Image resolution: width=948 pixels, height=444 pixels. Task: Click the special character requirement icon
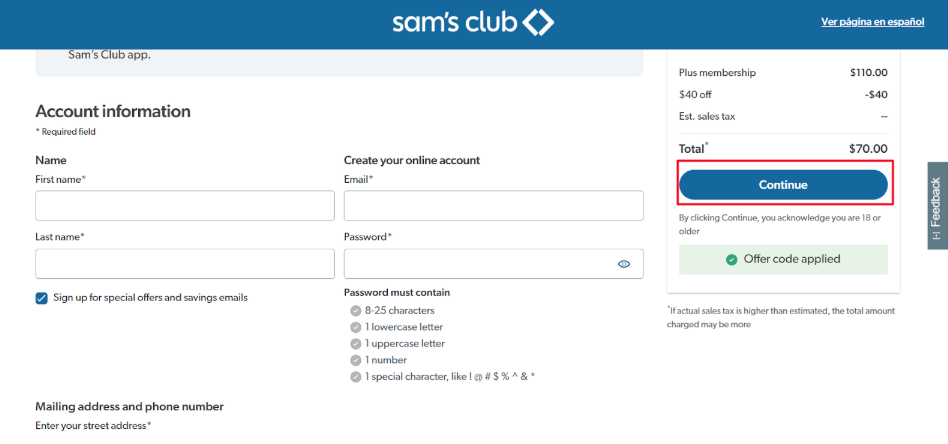[x=356, y=377]
